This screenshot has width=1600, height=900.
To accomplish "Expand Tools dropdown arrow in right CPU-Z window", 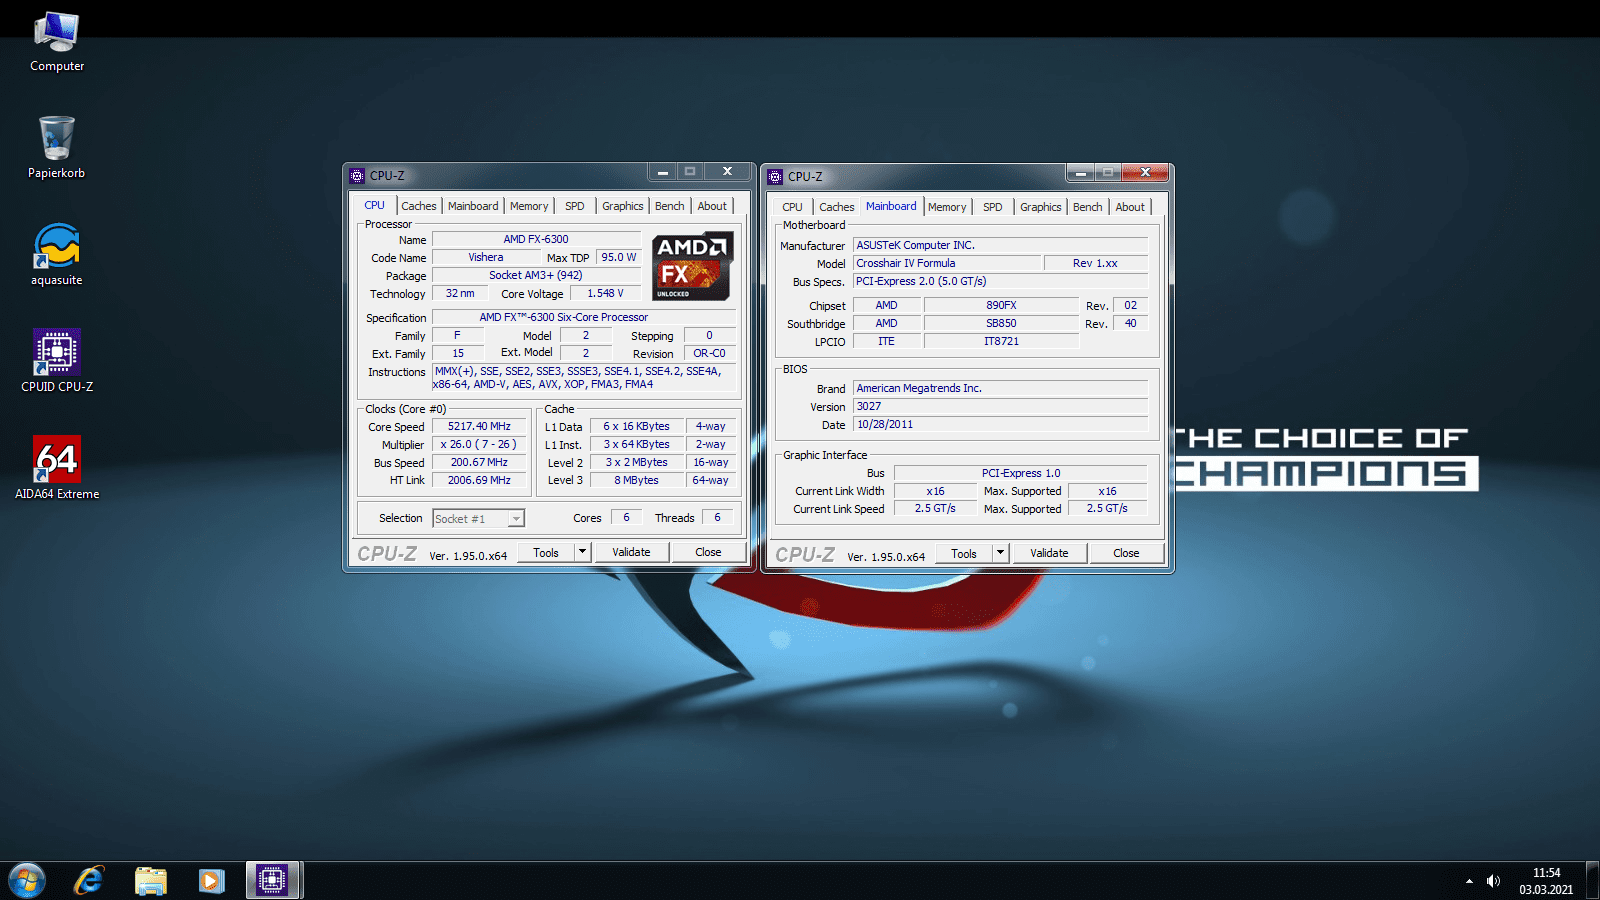I will (x=1000, y=553).
